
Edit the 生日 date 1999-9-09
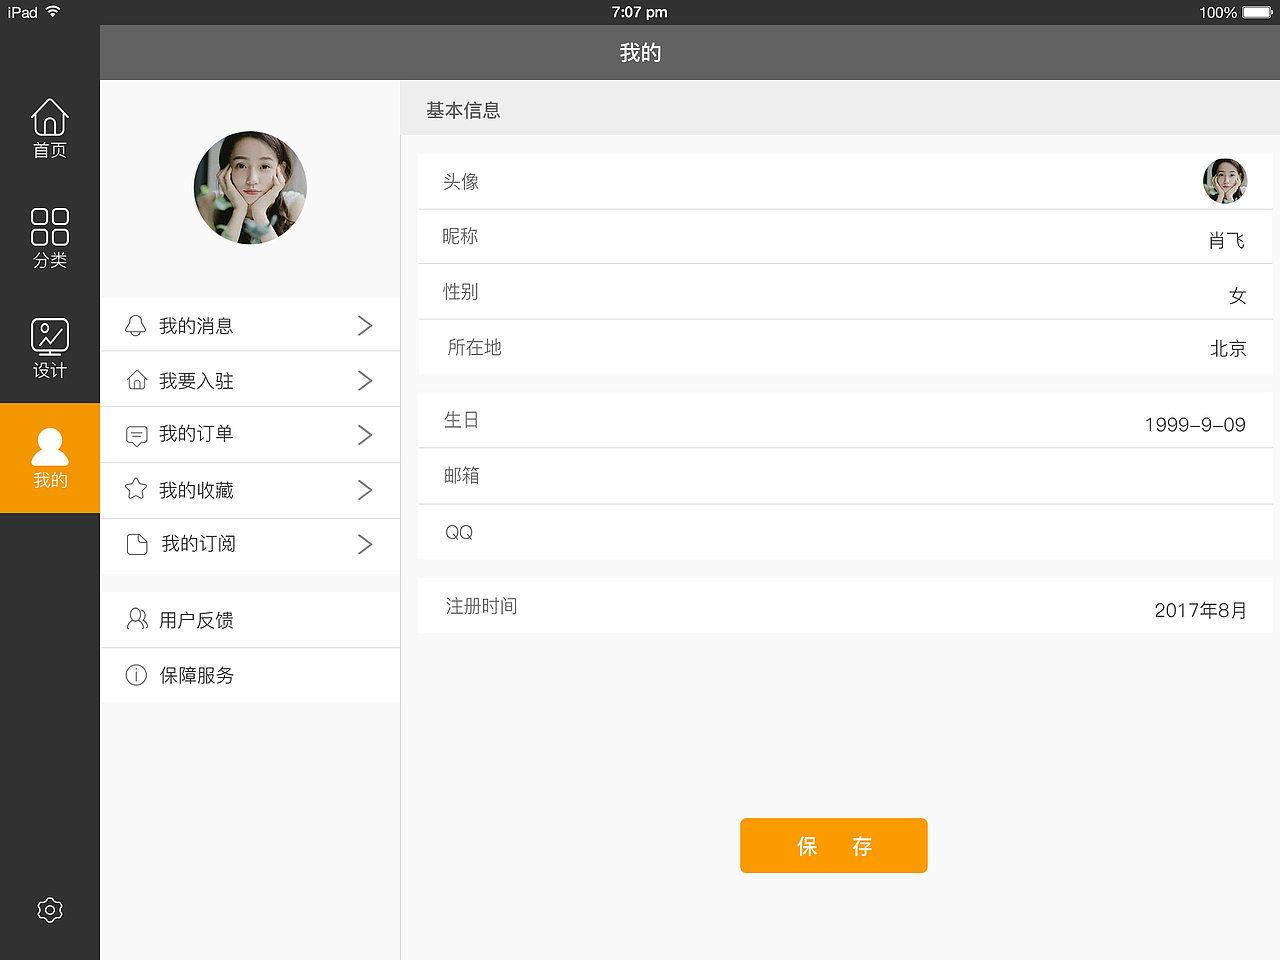pyautogui.click(x=1195, y=425)
